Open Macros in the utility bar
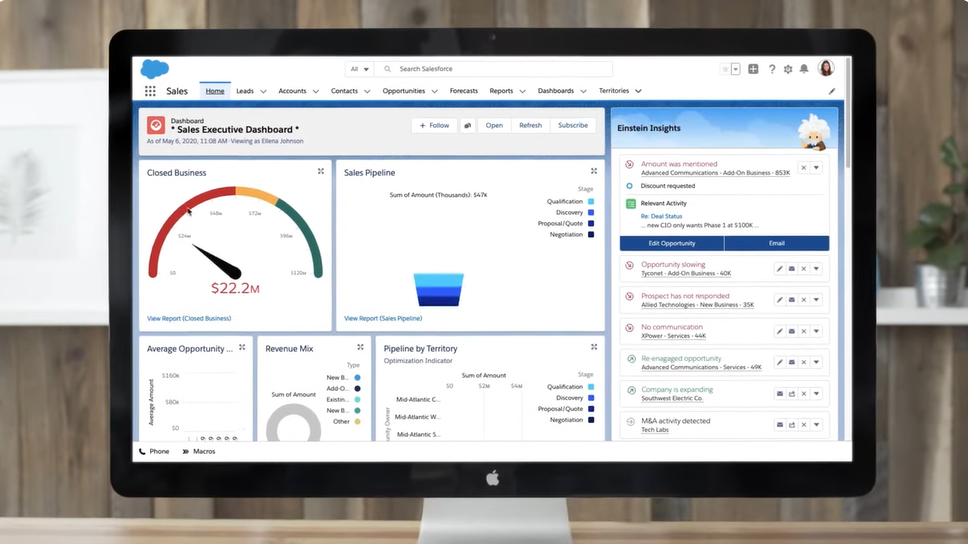This screenshot has width=968, height=544. 199,451
